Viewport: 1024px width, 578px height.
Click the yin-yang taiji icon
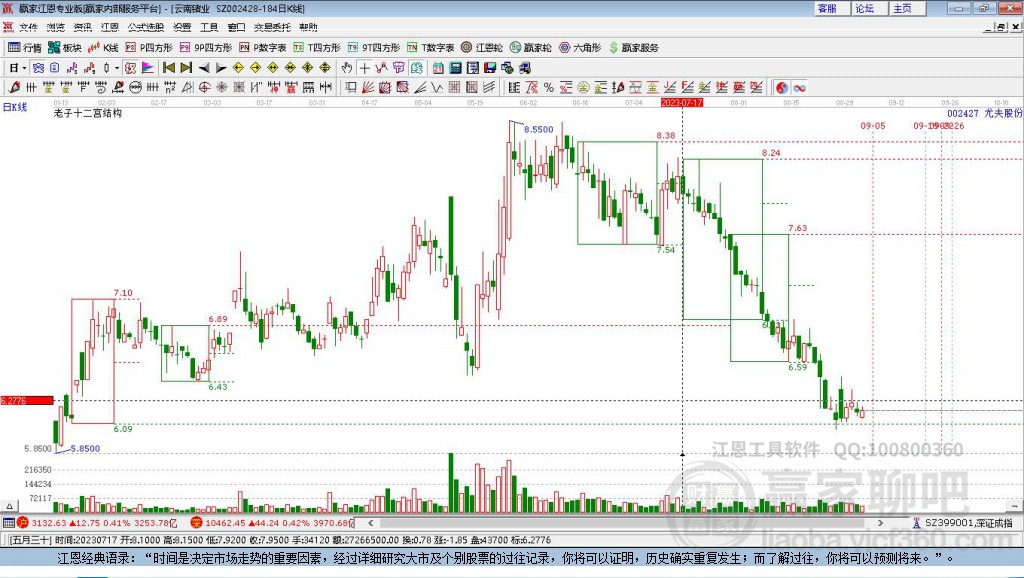pyautogui.click(x=782, y=88)
